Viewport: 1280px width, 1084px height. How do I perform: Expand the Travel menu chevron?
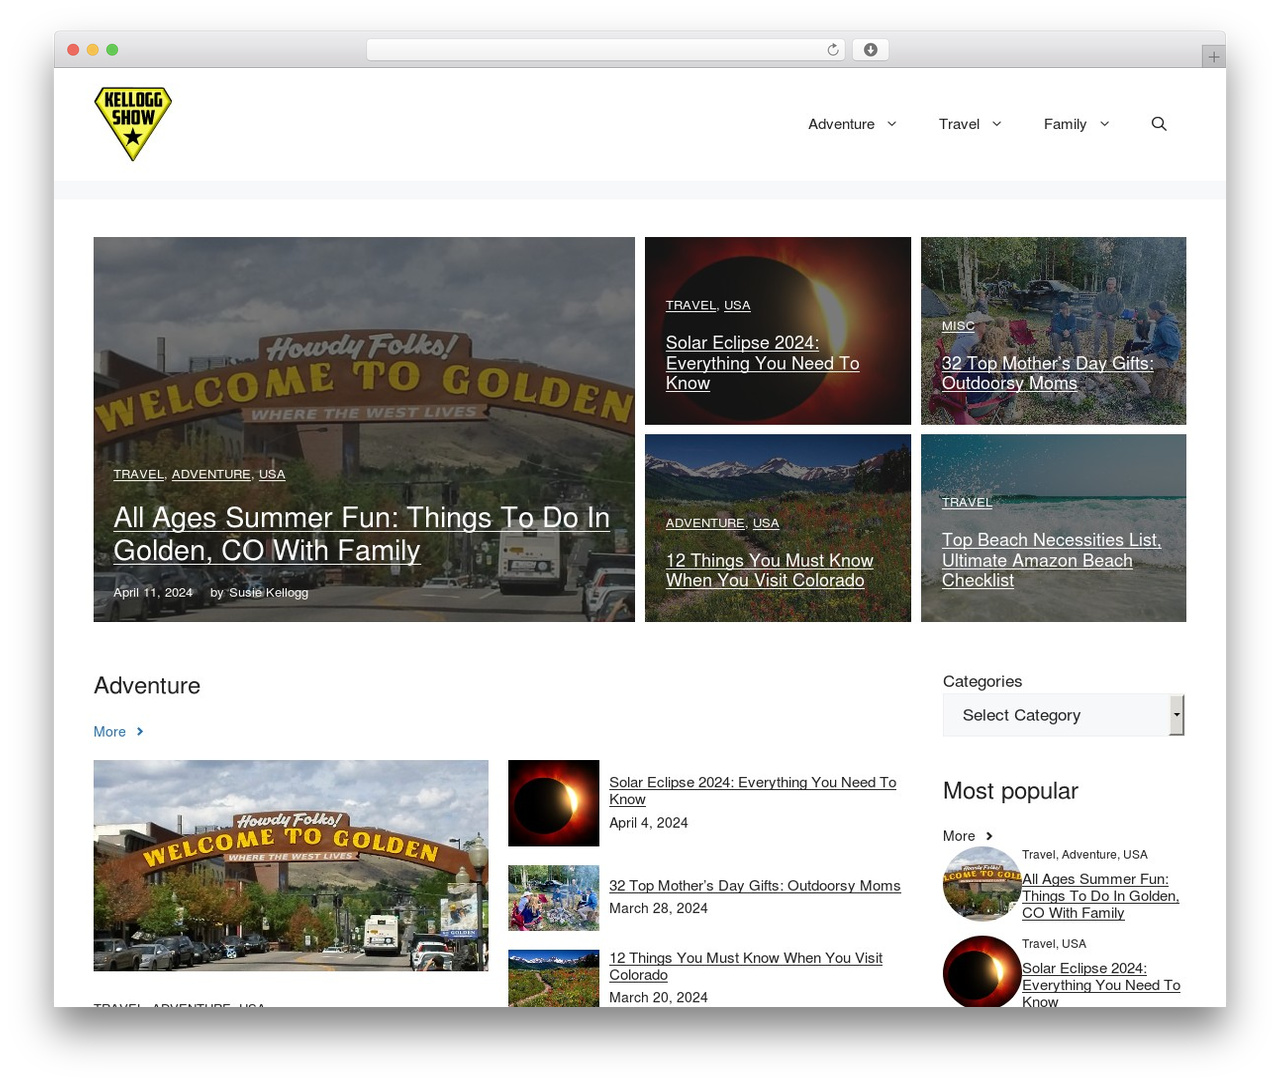[x=997, y=124]
